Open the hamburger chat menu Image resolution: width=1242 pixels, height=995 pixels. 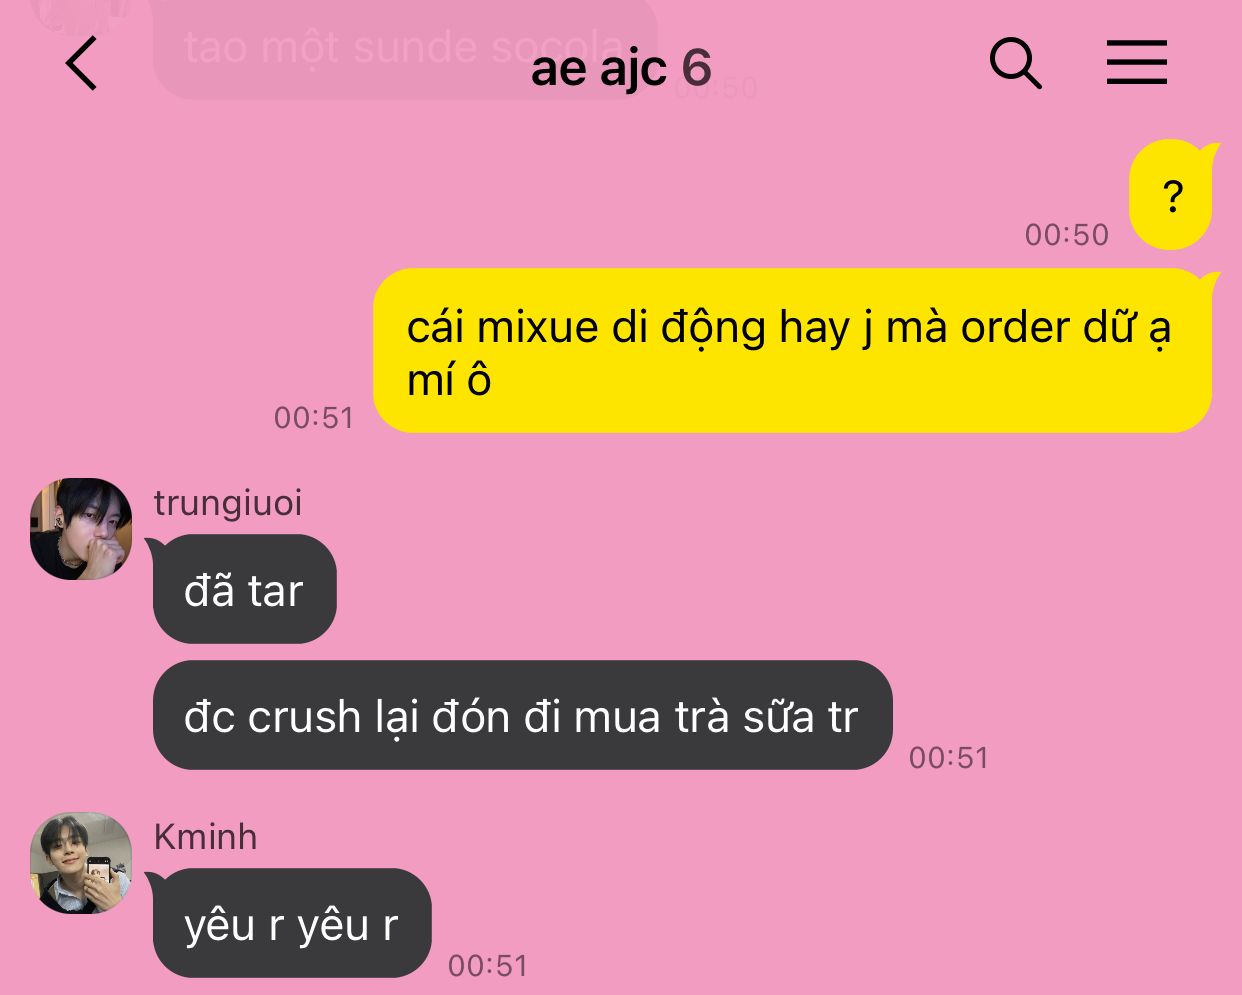tap(1137, 62)
